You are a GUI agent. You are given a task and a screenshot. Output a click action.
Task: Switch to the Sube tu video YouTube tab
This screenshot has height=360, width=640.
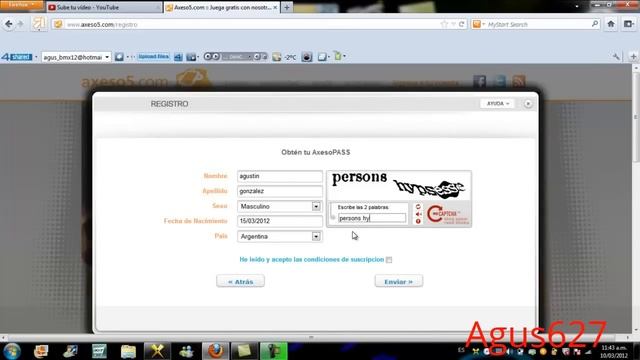click(104, 7)
